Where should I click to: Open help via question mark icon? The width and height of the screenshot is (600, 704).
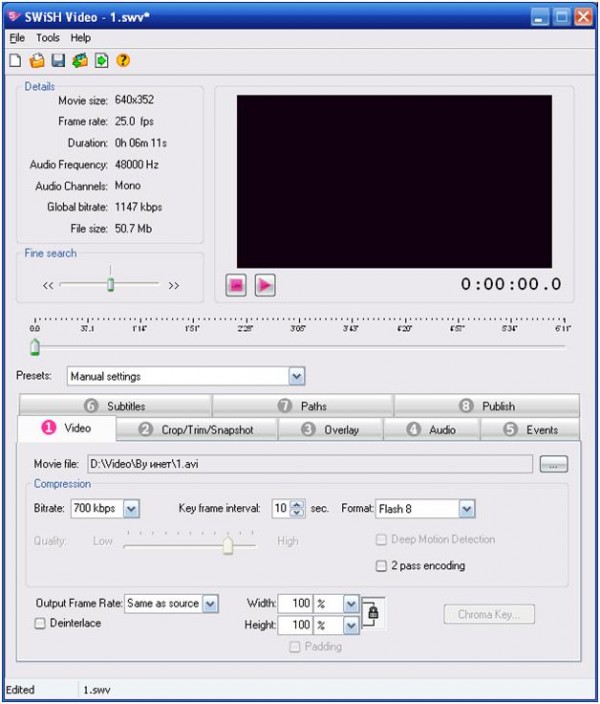point(123,60)
